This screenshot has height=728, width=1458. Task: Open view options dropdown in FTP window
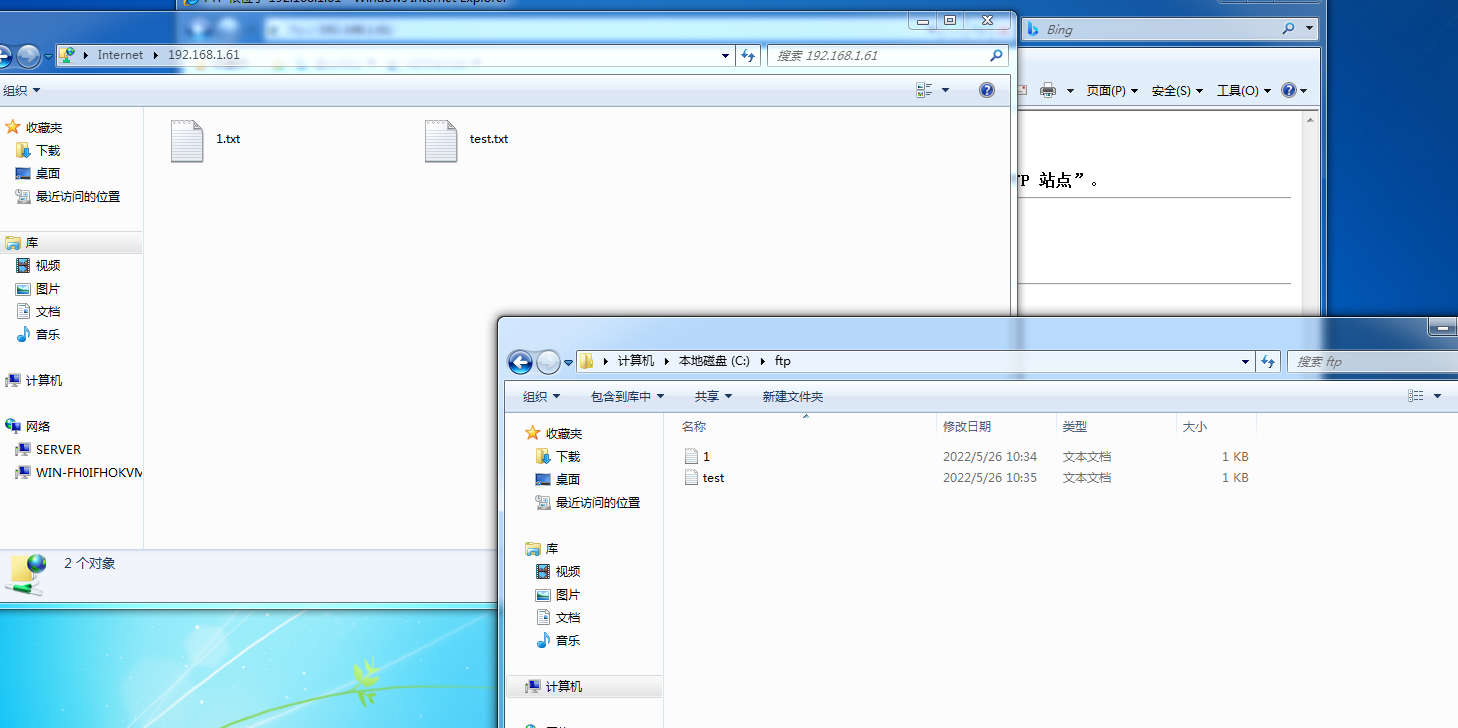click(x=946, y=90)
